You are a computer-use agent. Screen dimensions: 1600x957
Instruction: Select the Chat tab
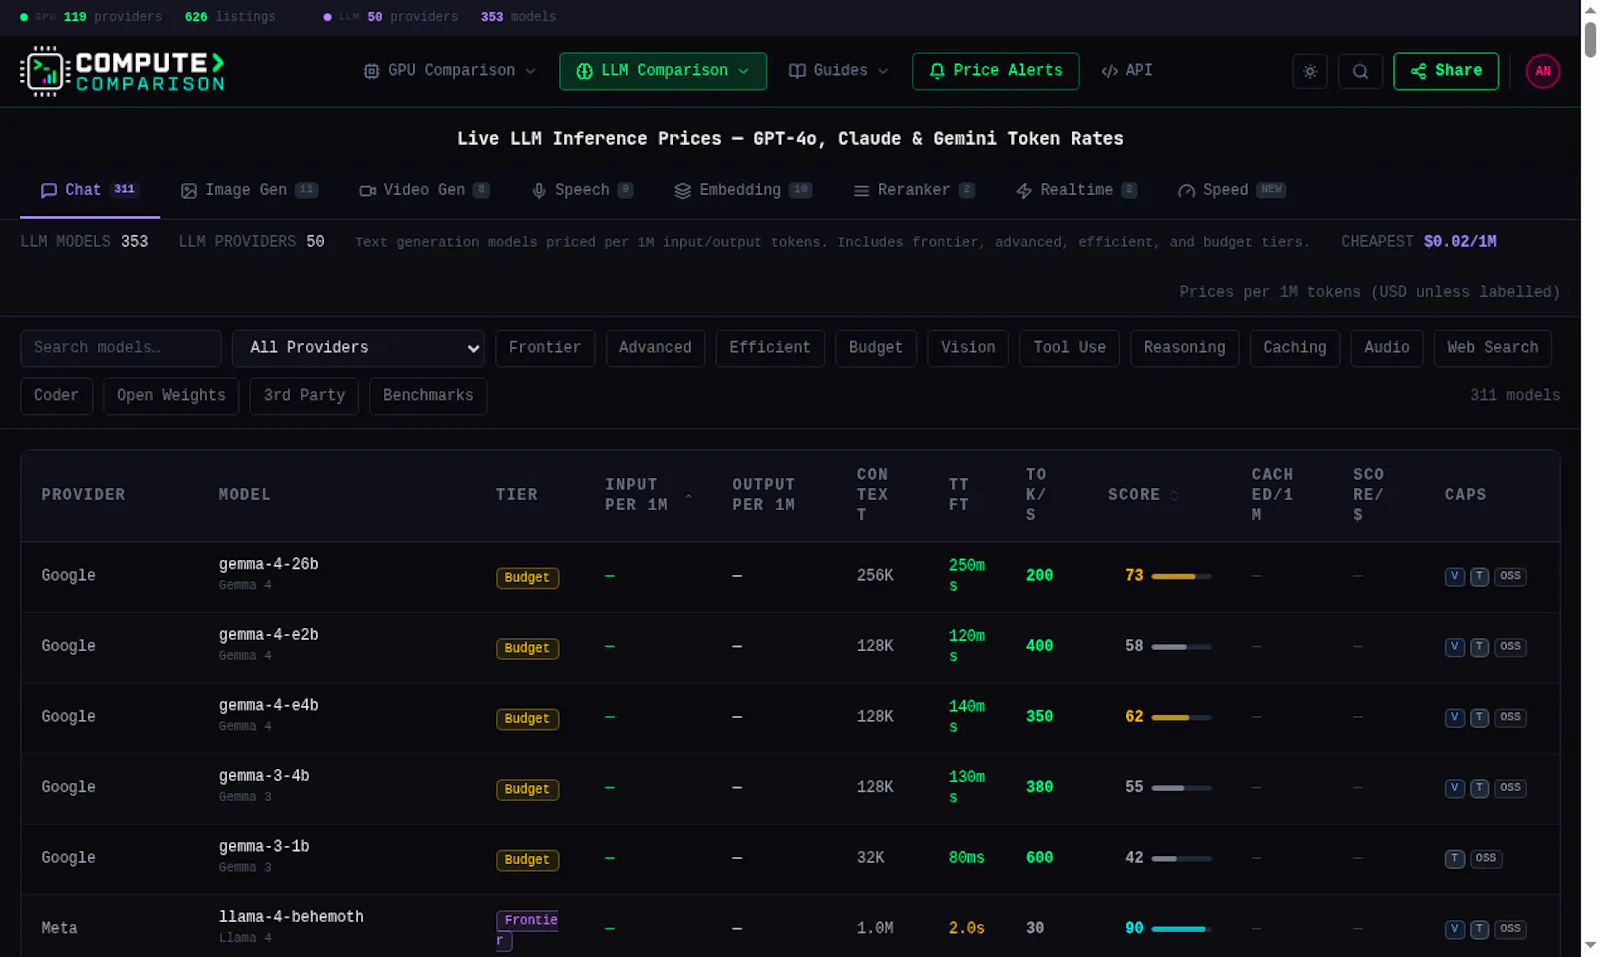click(x=89, y=190)
